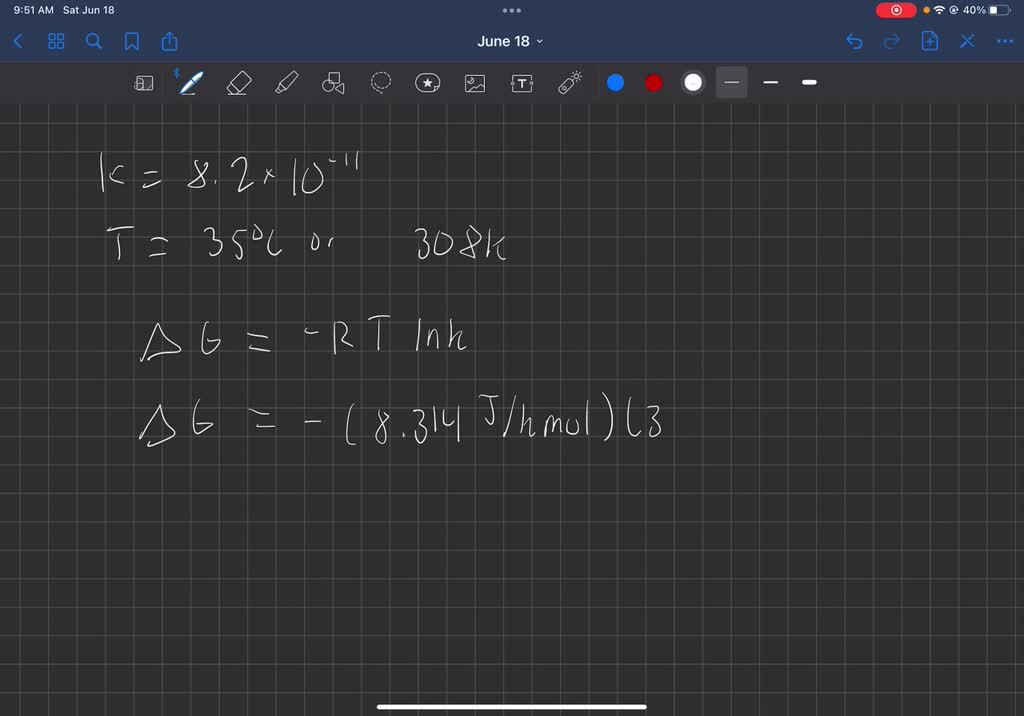Select the Lasso tool
Image resolution: width=1024 pixels, height=716 pixels.
coord(381,82)
